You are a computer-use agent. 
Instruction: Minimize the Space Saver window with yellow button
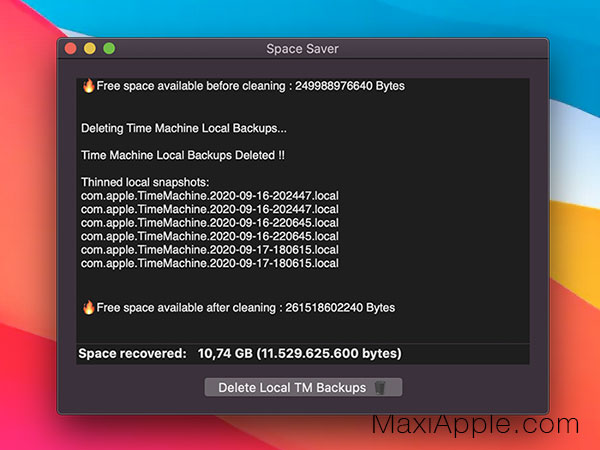pyautogui.click(x=90, y=49)
